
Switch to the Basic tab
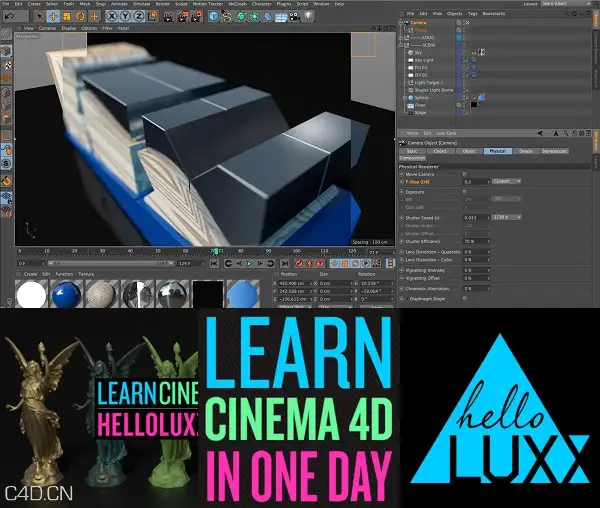pyautogui.click(x=412, y=151)
